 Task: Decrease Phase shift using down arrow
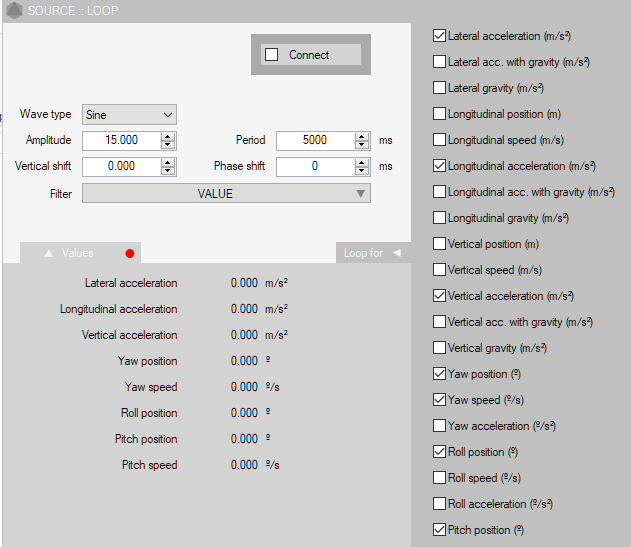362,171
